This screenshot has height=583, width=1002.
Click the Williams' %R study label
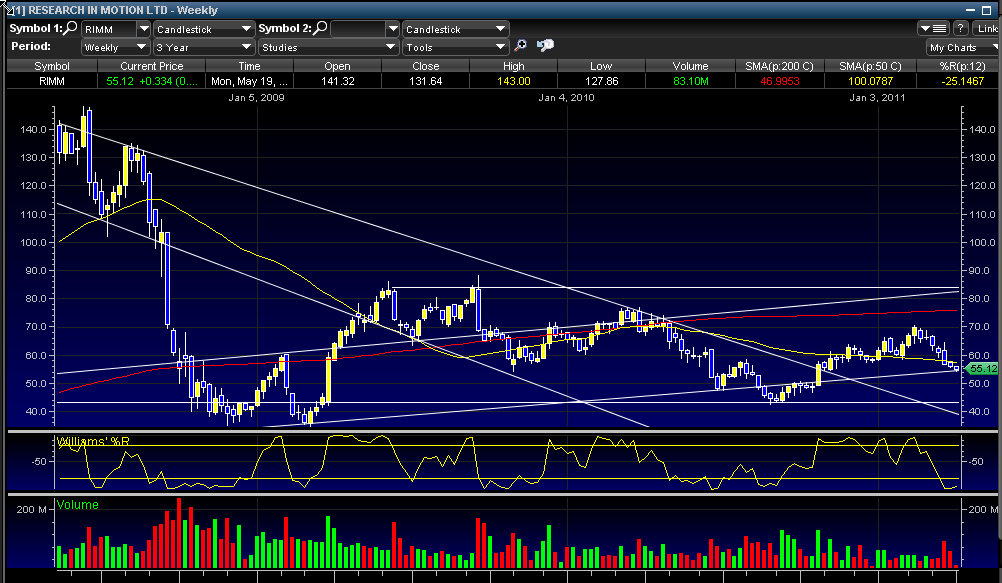93,441
